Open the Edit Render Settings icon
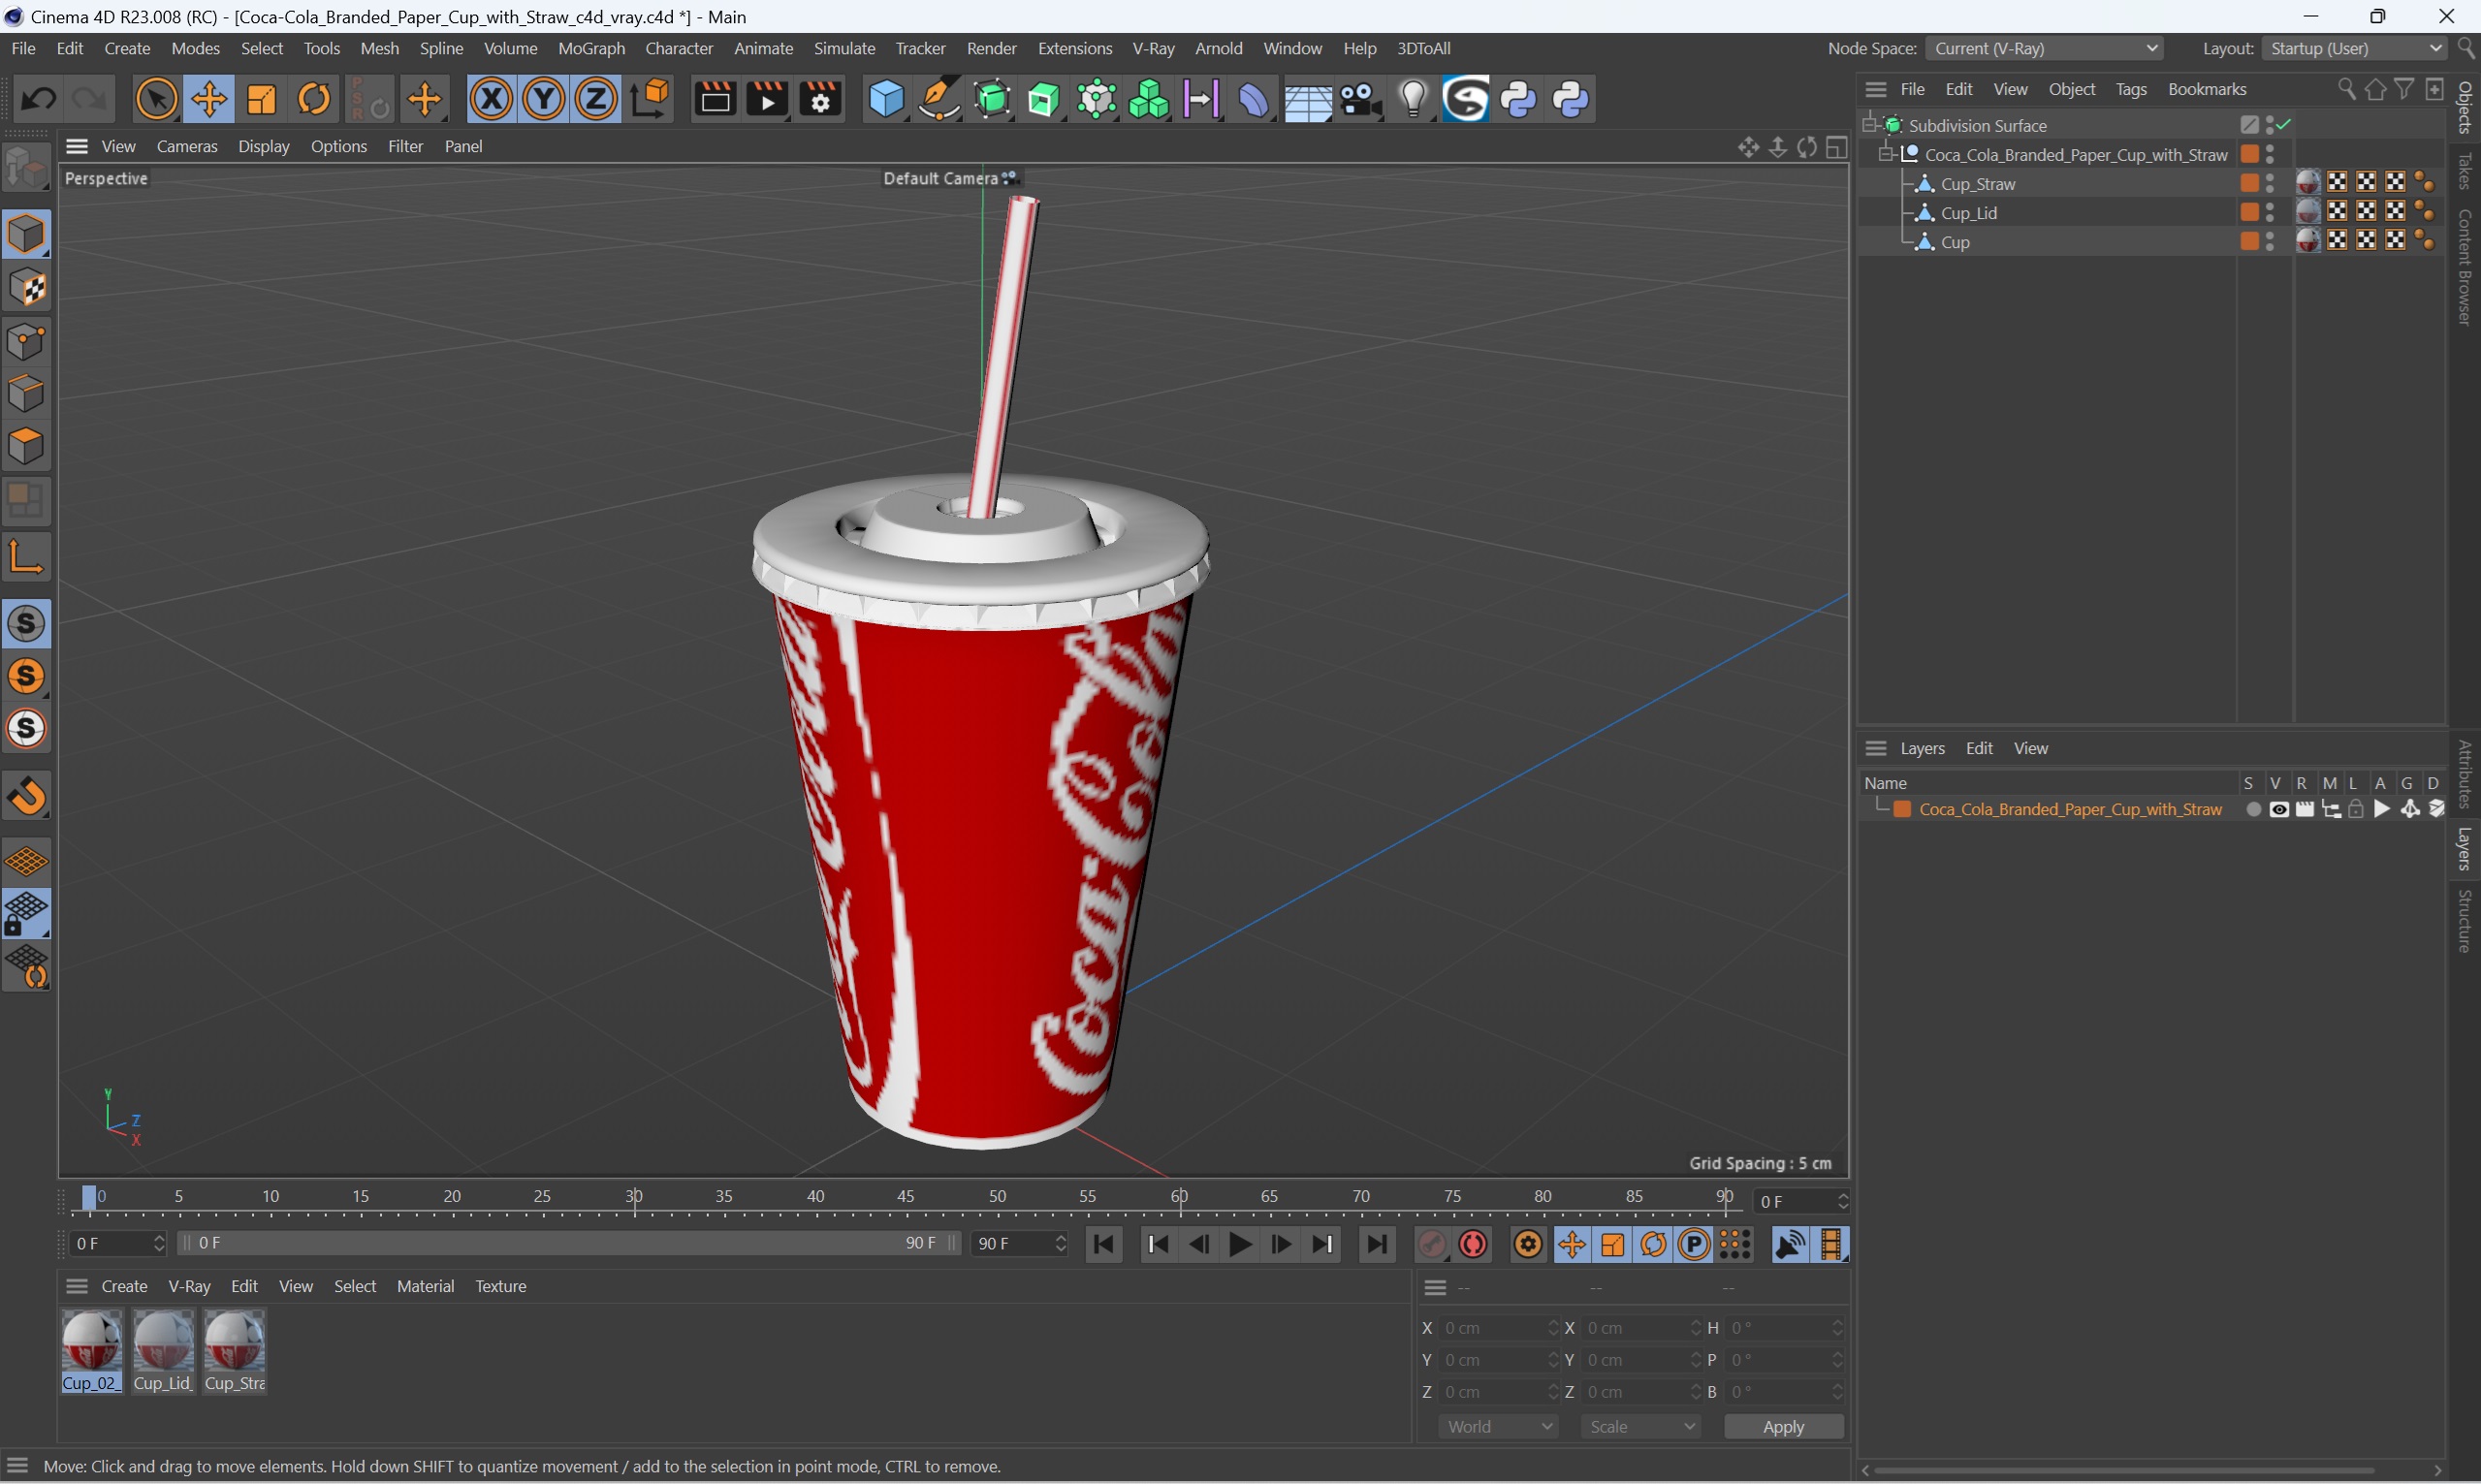2481x1484 pixels. point(821,99)
